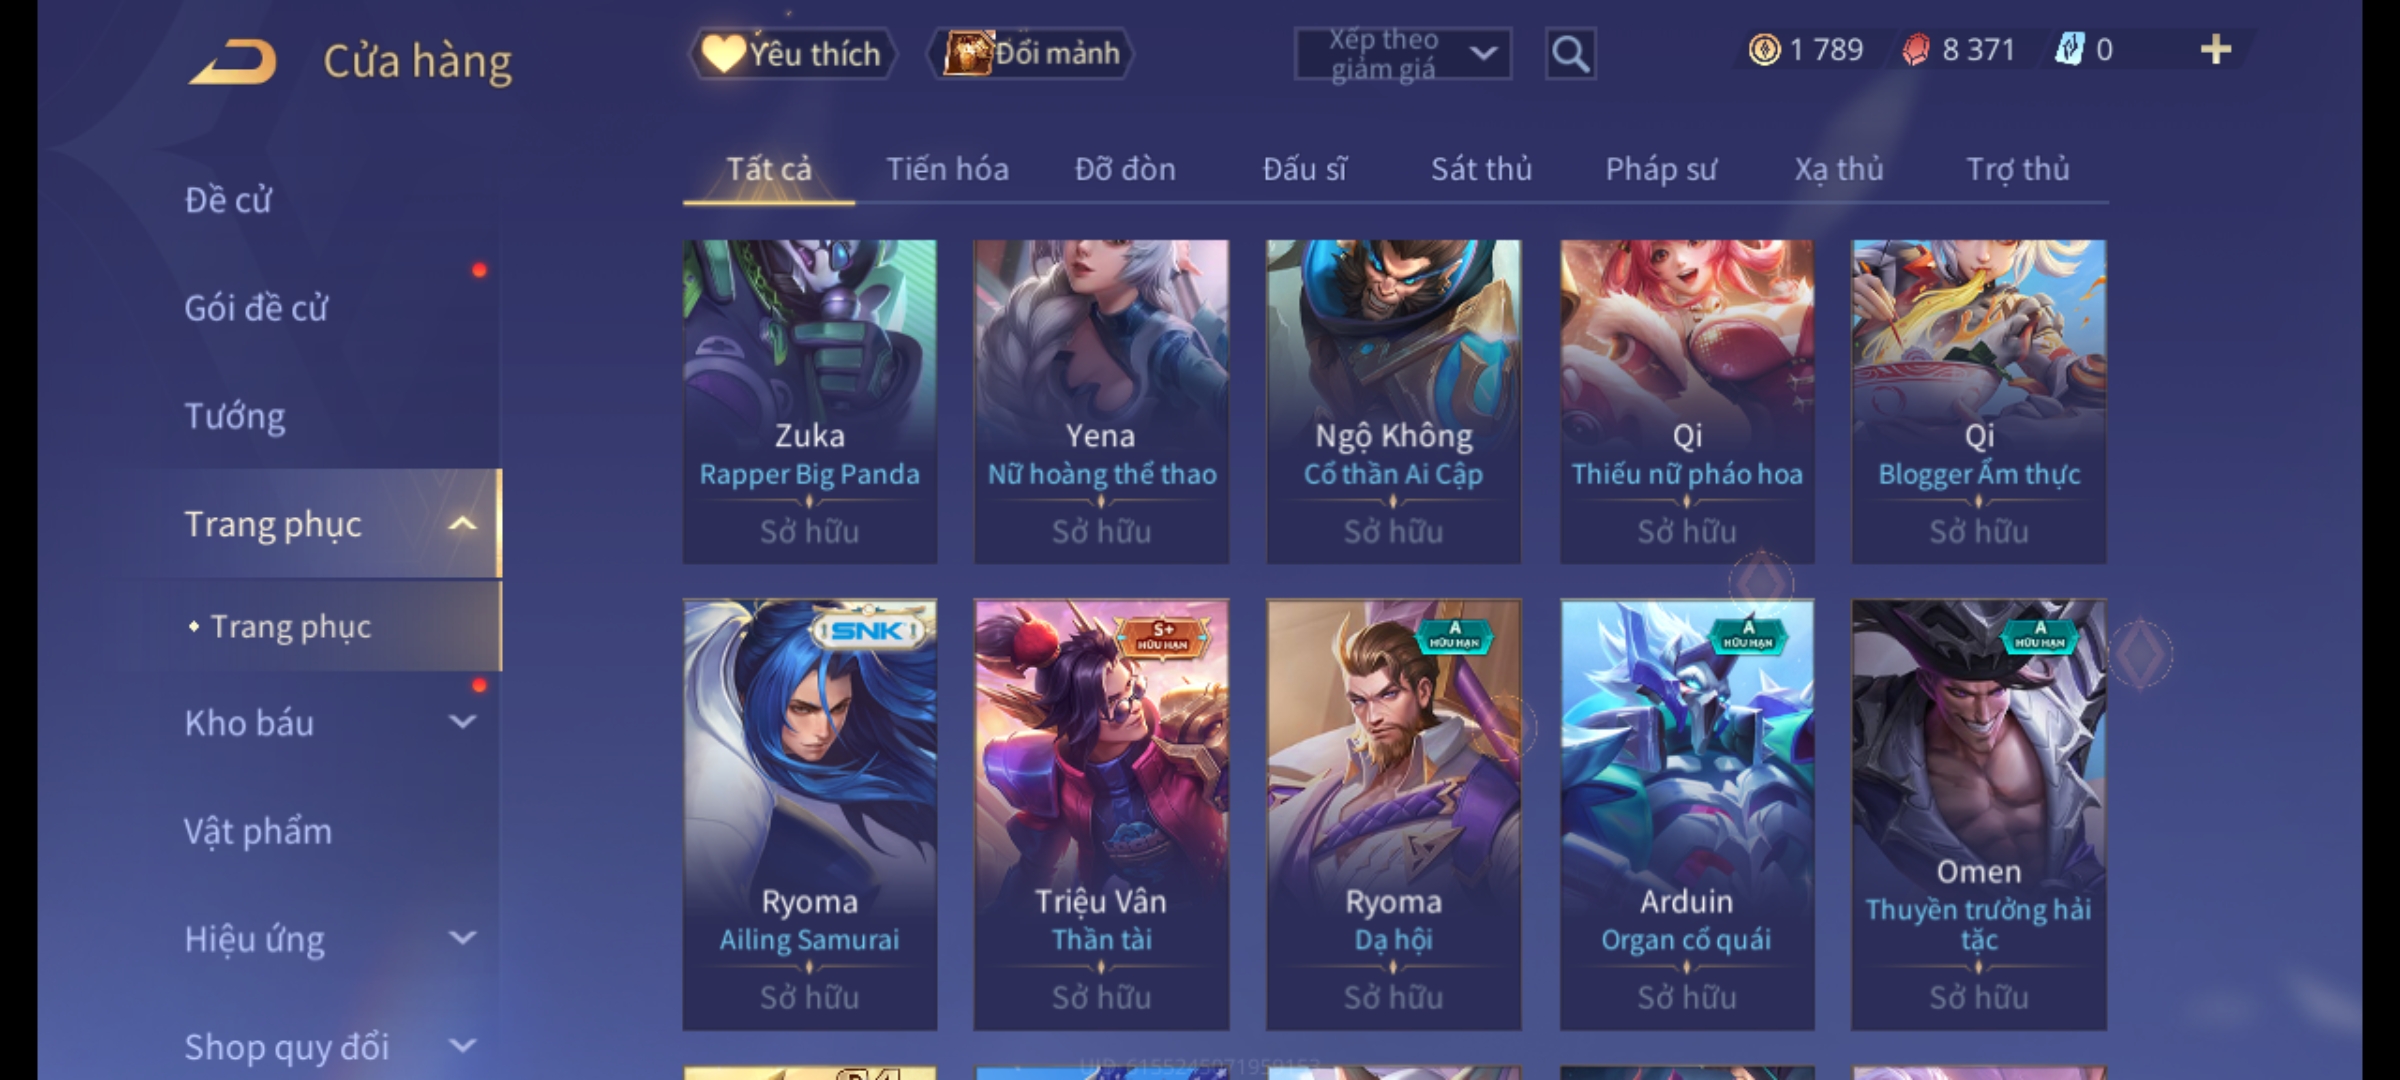Tap the red ruby currency icon
2400x1080 pixels.
tap(1916, 50)
